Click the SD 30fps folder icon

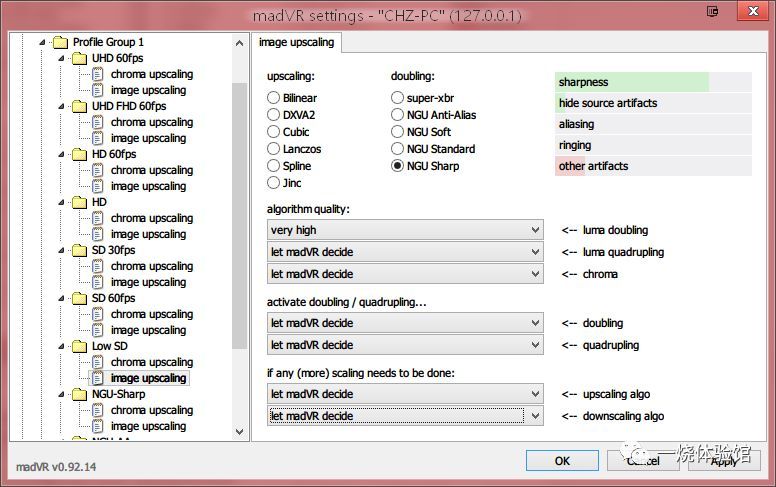[79, 250]
